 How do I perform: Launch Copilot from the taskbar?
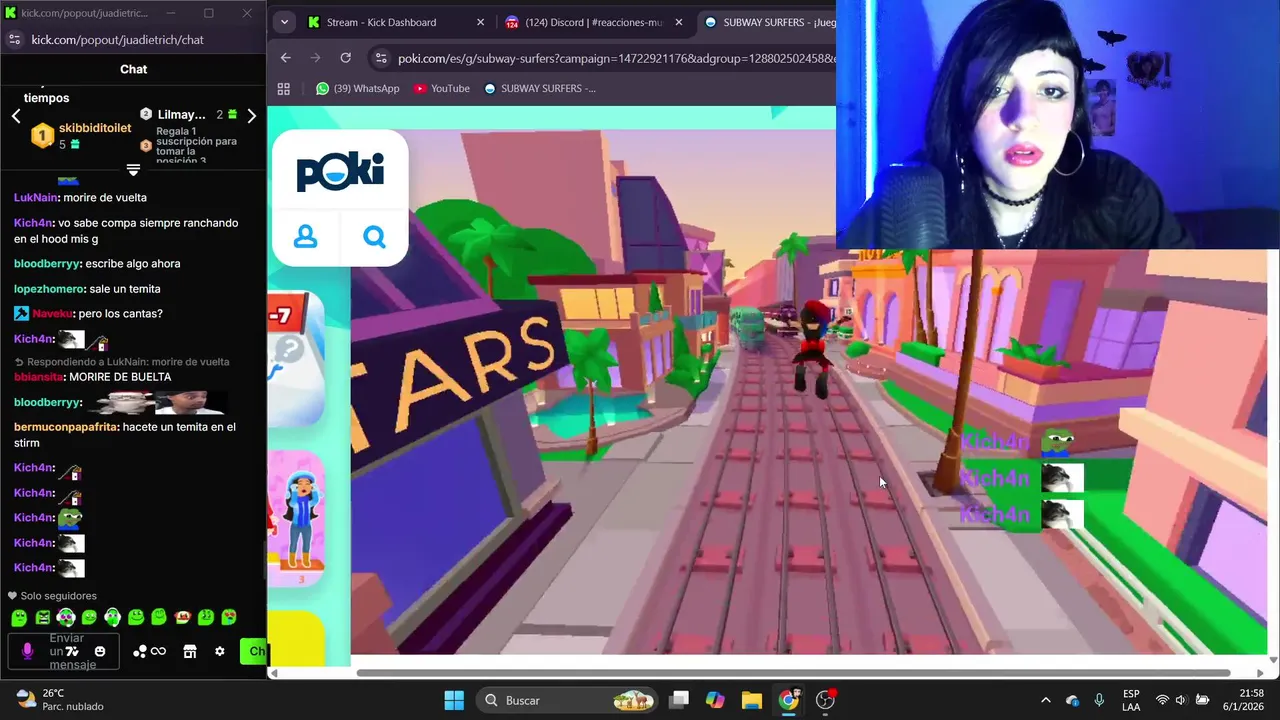coord(715,700)
